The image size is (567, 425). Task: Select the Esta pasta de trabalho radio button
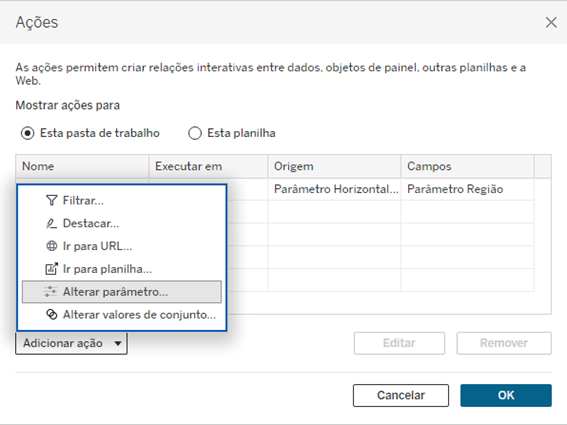27,133
